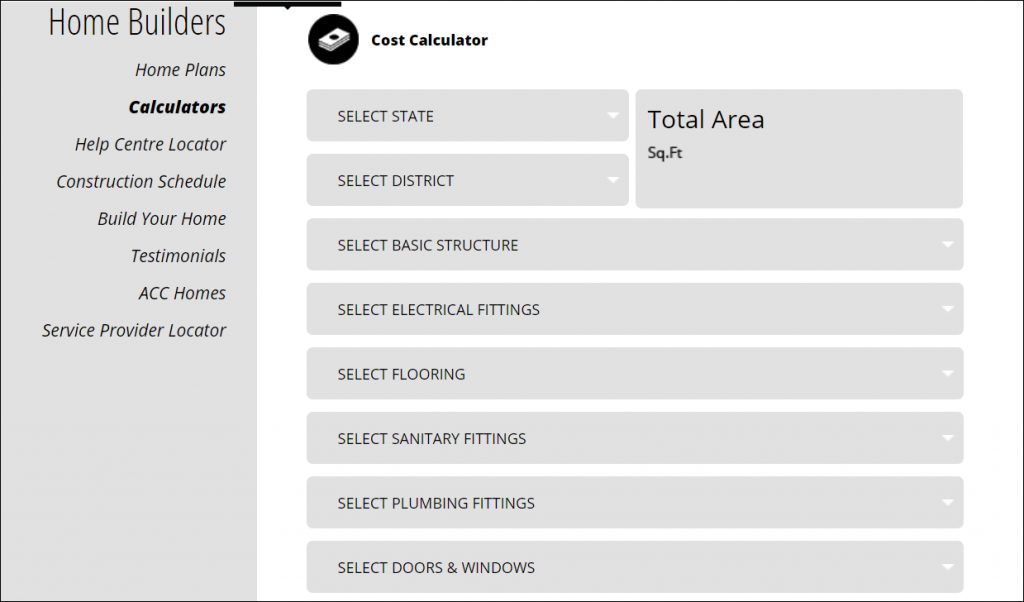The height and width of the screenshot is (602, 1024).
Task: Open Help Centre Locator link
Action: [150, 144]
